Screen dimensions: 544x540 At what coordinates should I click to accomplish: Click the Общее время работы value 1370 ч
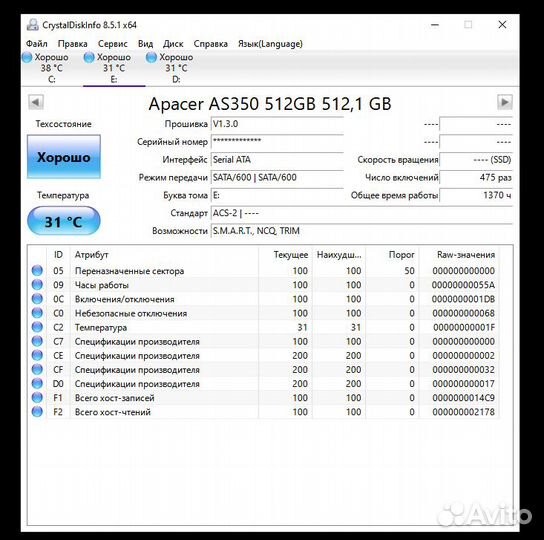[x=476, y=195]
